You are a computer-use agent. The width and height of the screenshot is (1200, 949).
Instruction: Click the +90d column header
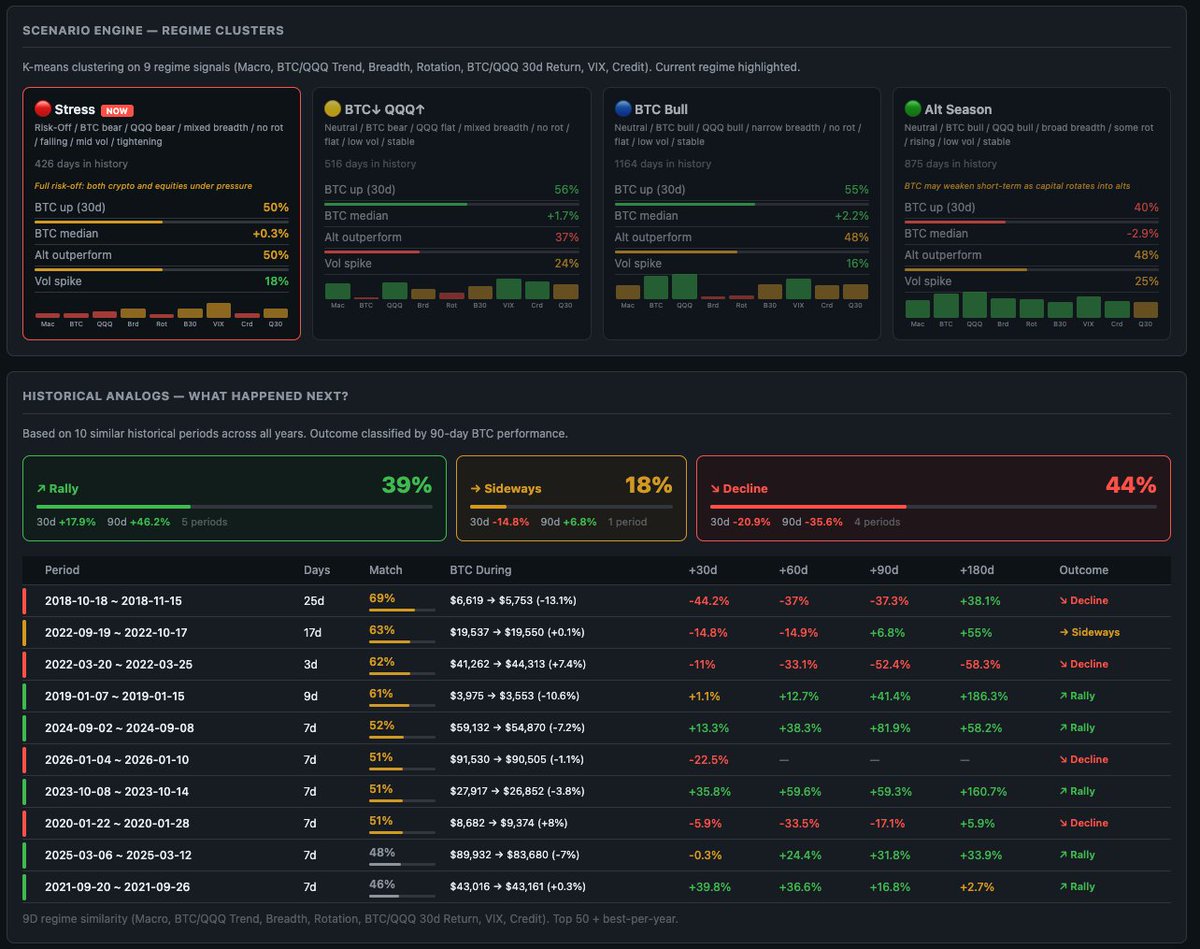pos(886,570)
